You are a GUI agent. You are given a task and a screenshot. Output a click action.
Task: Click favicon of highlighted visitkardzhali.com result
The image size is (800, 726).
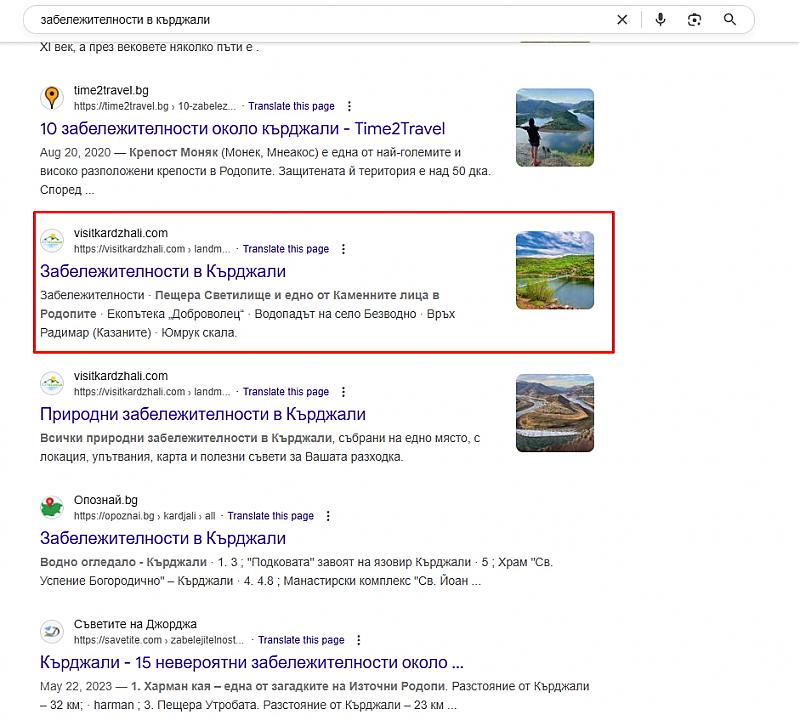coord(52,241)
